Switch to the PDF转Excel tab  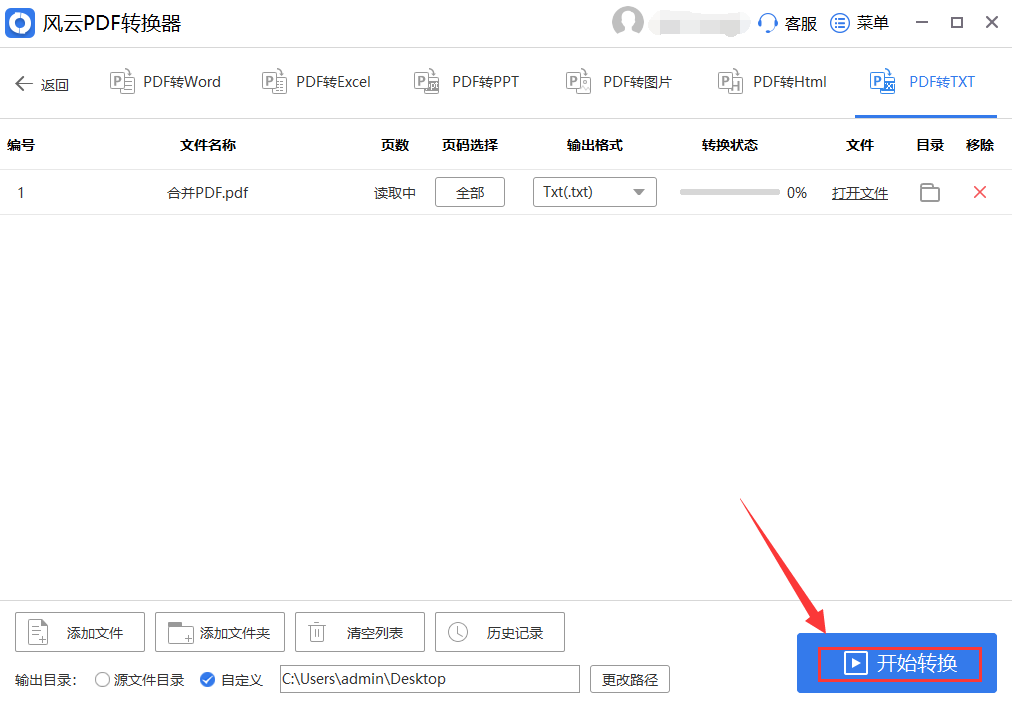[x=316, y=82]
